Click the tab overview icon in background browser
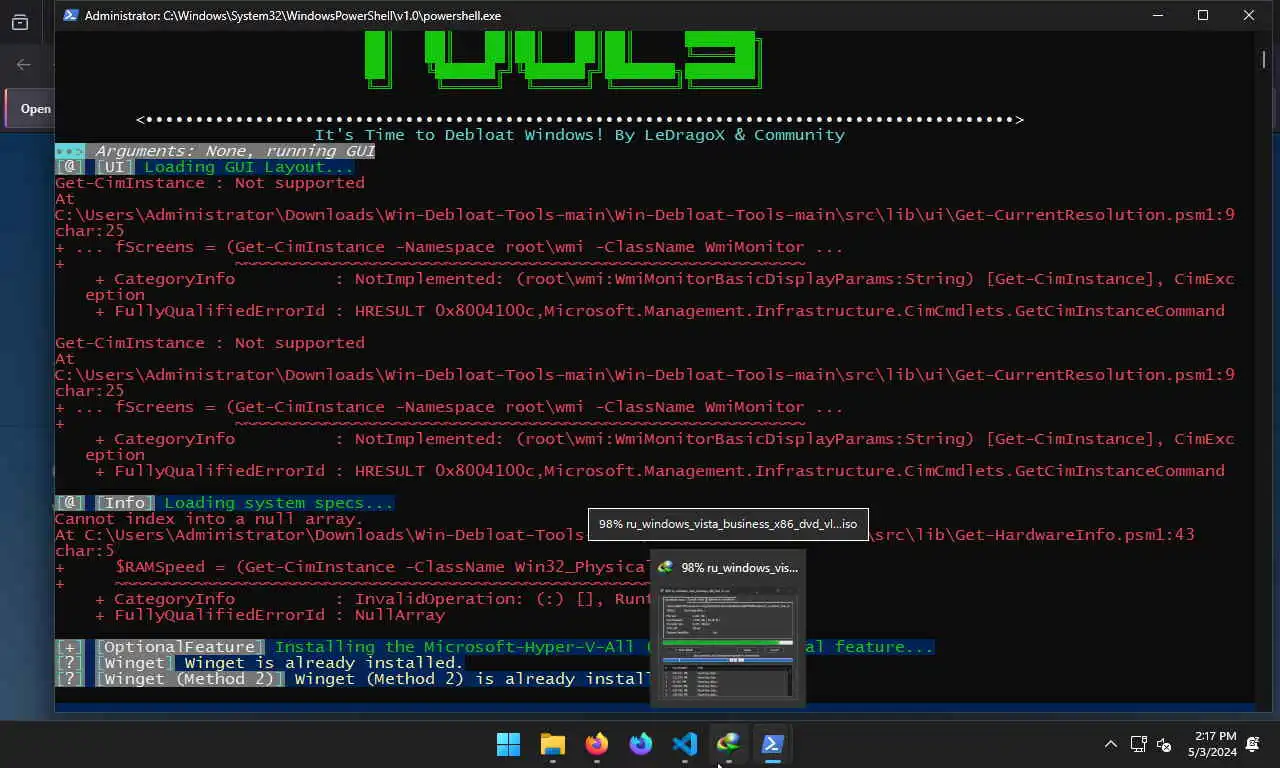The height and width of the screenshot is (768, 1280). pos(20,22)
